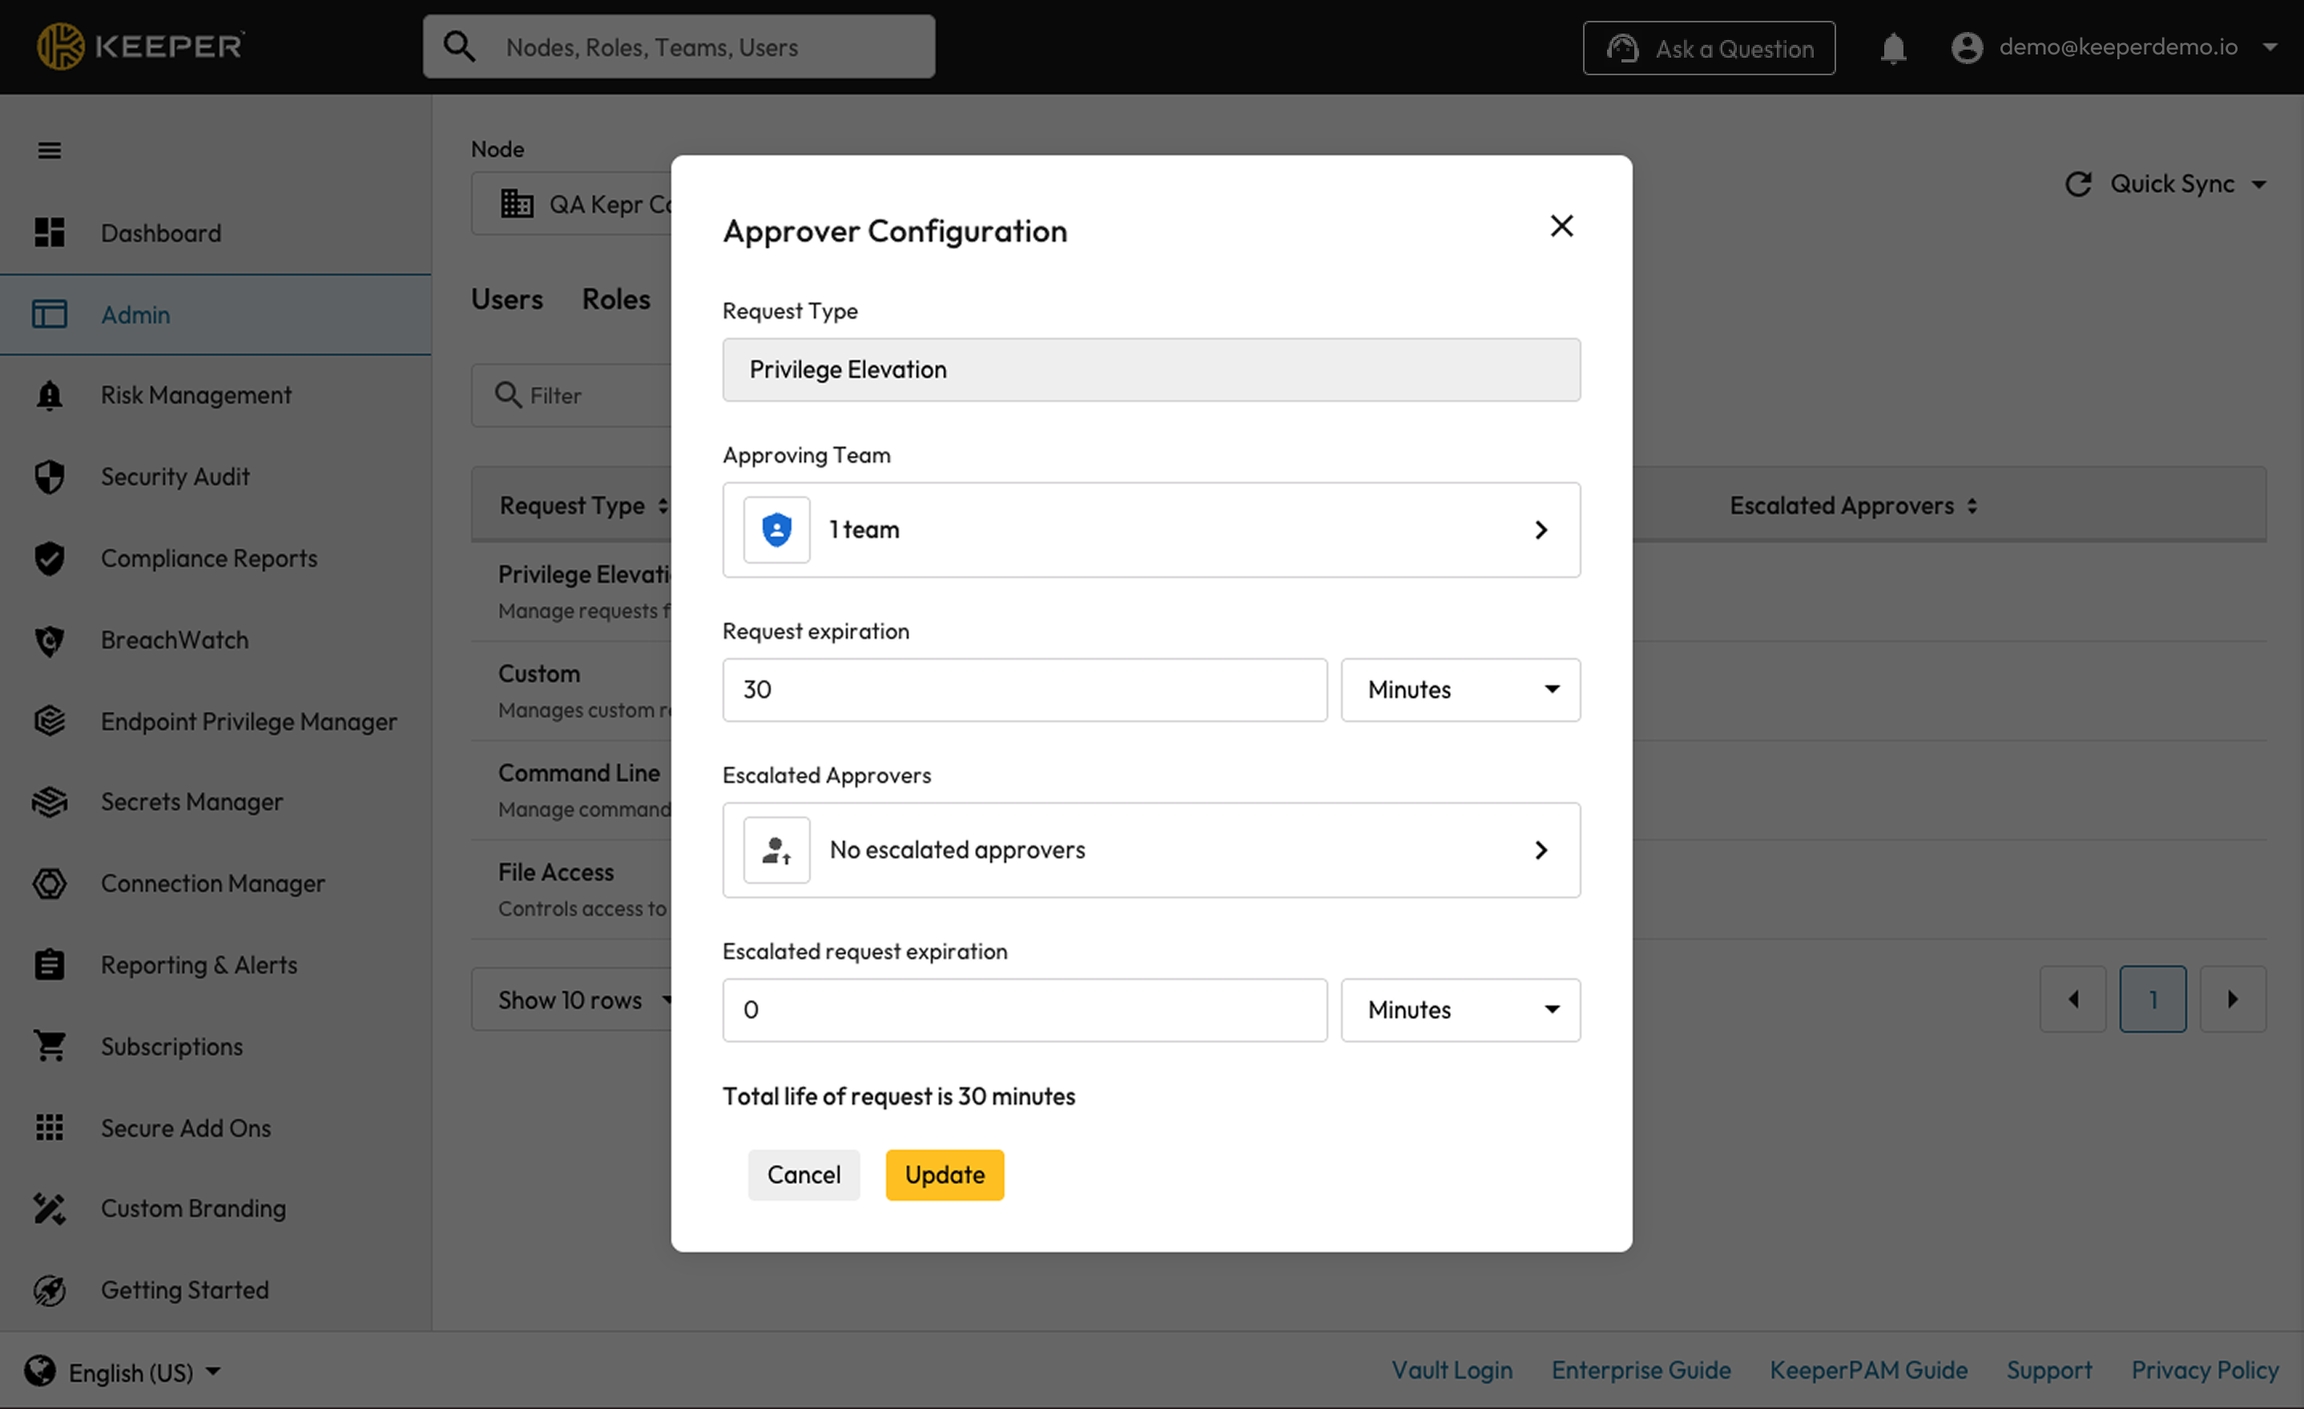Click the Request expiration number field
2304x1409 pixels.
pos(1024,690)
